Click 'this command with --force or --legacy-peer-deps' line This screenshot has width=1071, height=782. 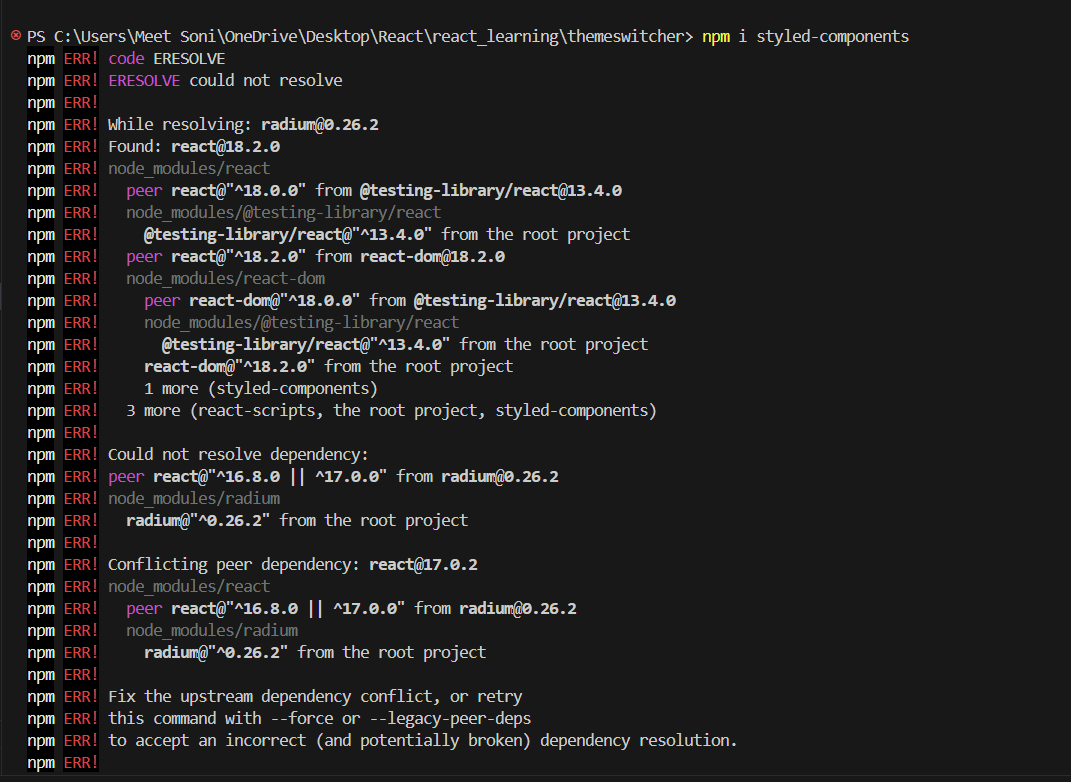tap(320, 718)
